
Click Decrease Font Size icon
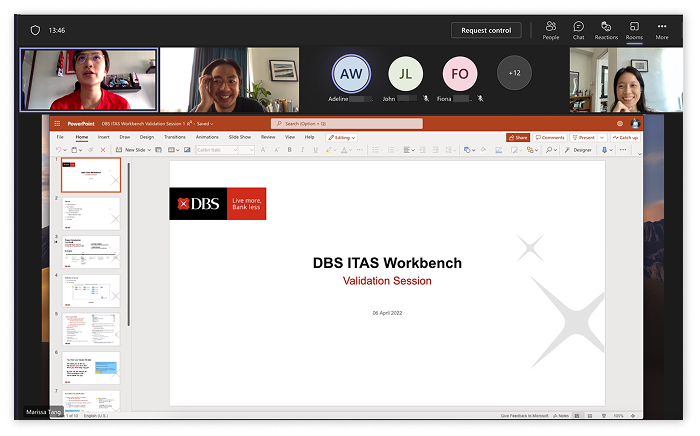276,150
